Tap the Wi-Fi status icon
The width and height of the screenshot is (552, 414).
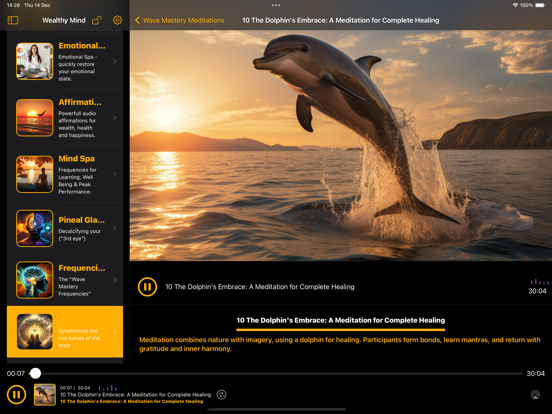tap(515, 5)
